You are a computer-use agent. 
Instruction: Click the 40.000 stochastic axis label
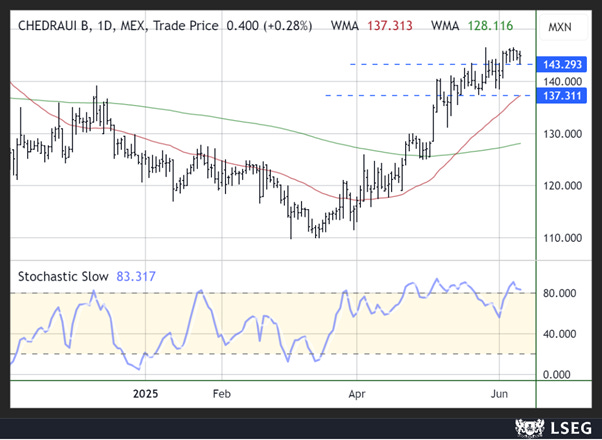559,334
